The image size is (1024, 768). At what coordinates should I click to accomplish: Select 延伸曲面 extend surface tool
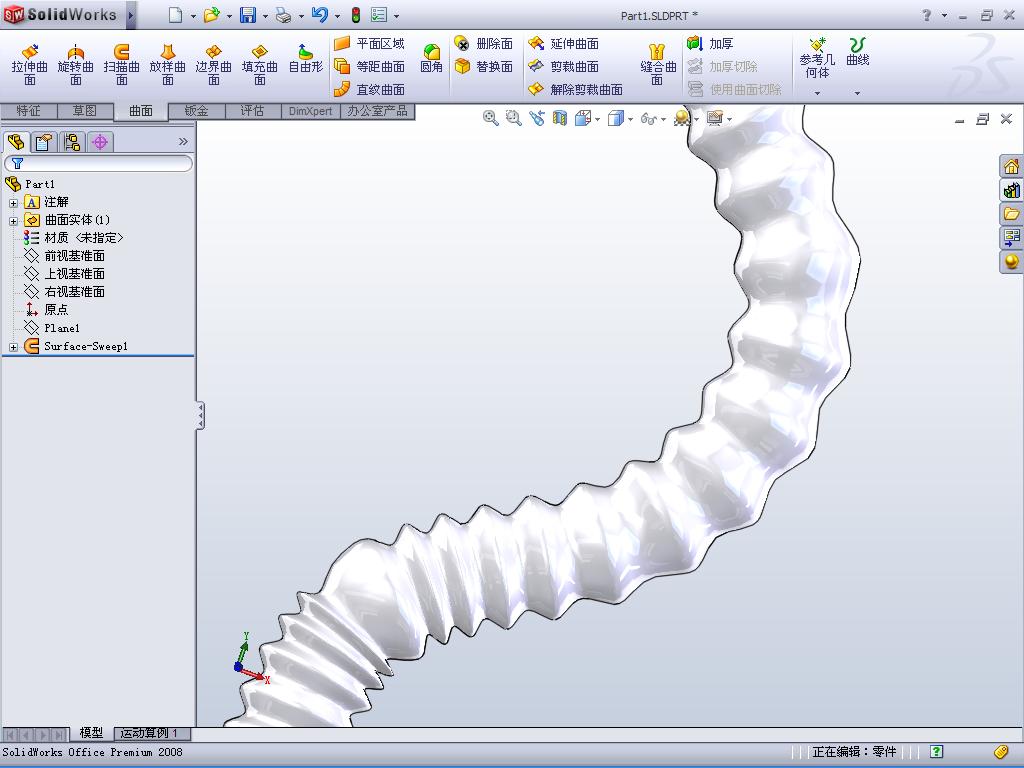pyautogui.click(x=564, y=44)
